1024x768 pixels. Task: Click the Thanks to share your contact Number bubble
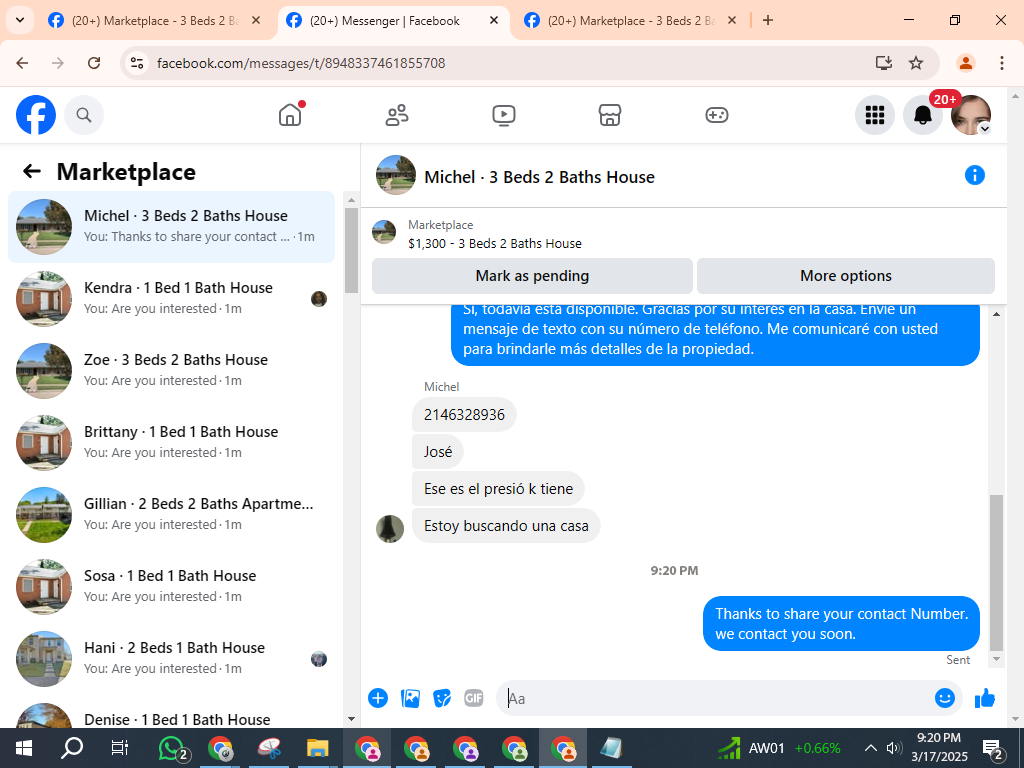pos(841,624)
